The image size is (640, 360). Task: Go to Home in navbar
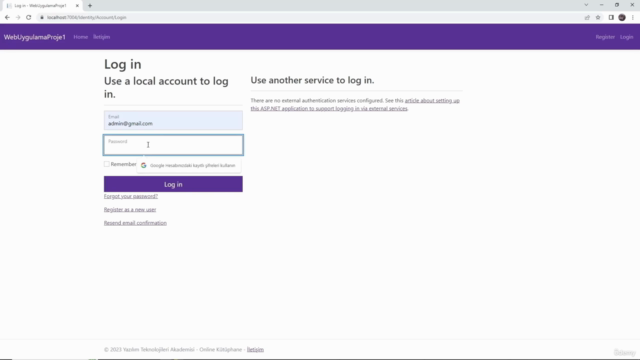click(x=80, y=37)
